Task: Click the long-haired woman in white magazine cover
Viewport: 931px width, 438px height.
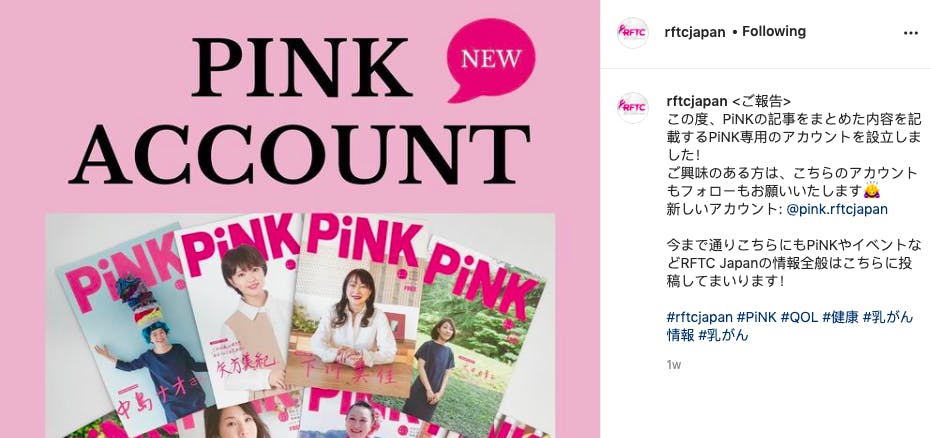Action: click(356, 303)
